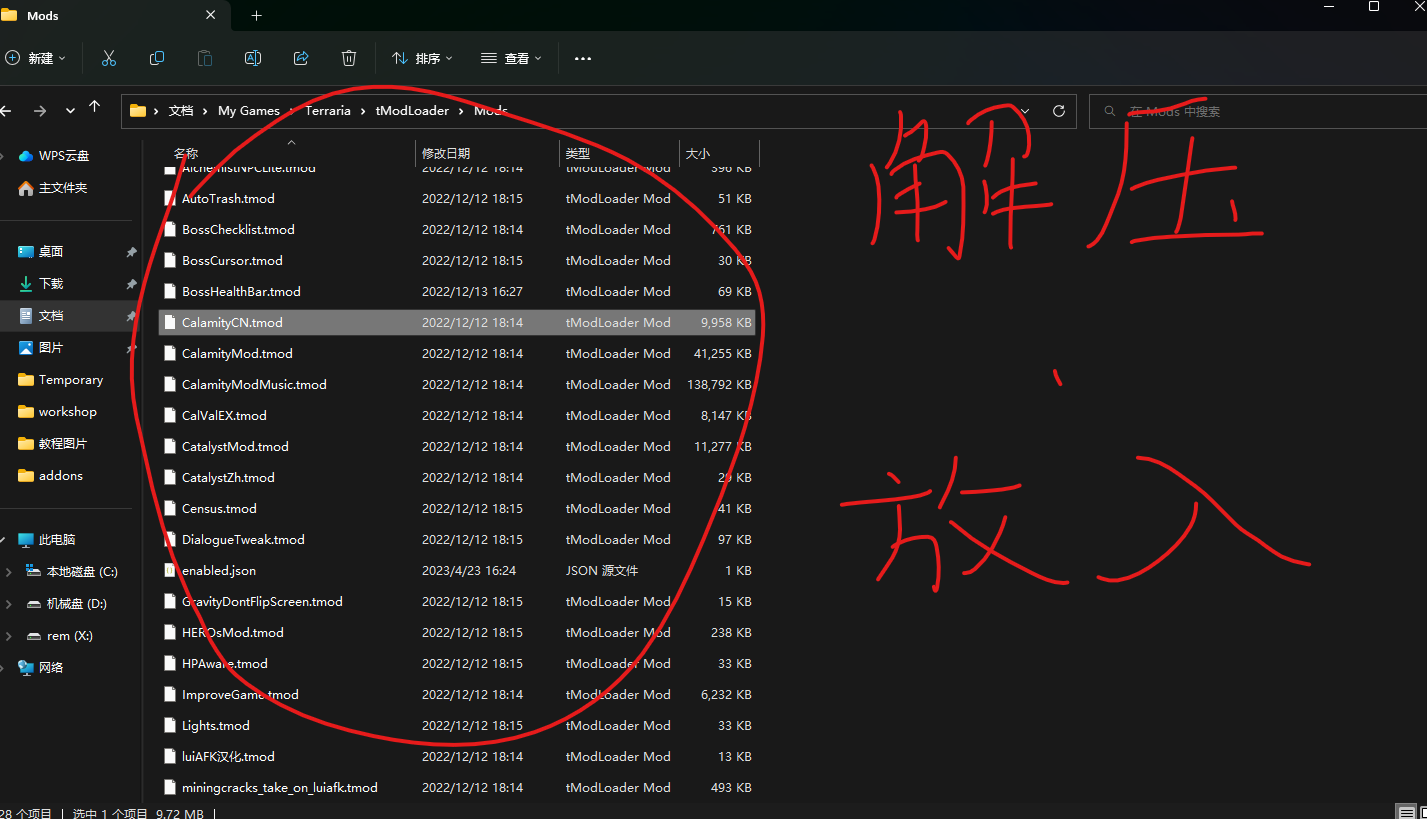
Task: Select the luiAFK汉化.tmod file
Action: [457, 757]
